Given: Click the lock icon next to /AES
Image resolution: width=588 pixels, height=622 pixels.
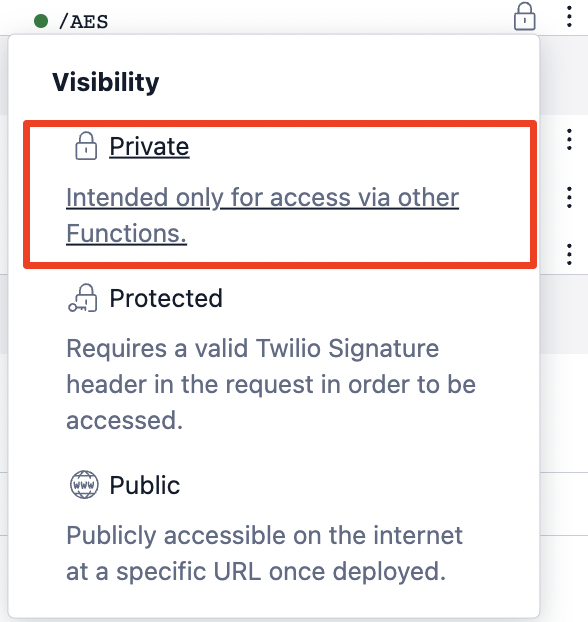Looking at the screenshot, I should pos(525,17).
